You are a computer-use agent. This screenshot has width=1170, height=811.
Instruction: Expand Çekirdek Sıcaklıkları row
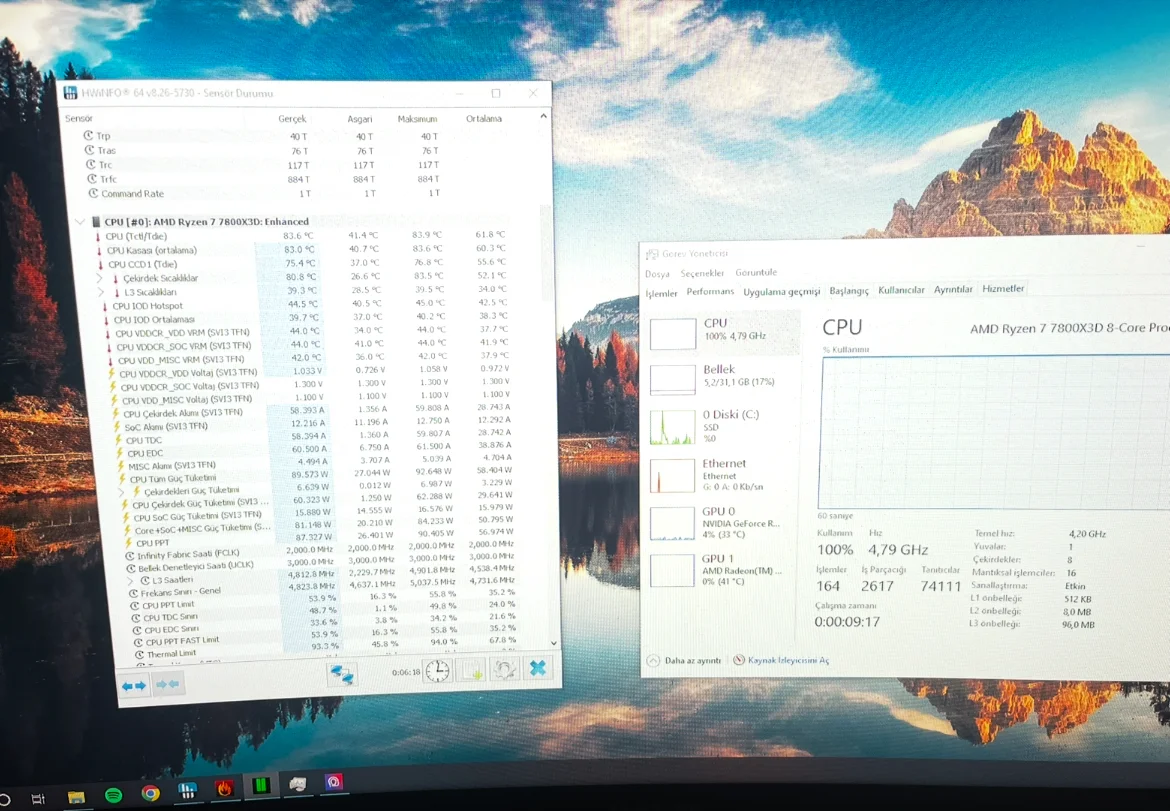click(100, 278)
